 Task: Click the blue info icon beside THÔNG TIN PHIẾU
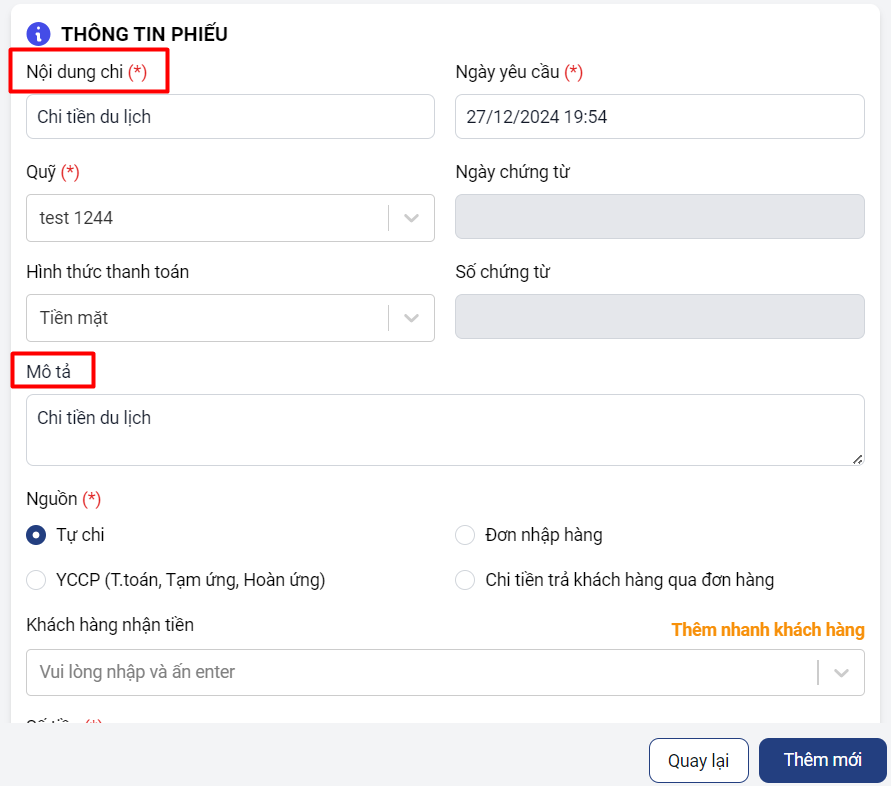38,34
